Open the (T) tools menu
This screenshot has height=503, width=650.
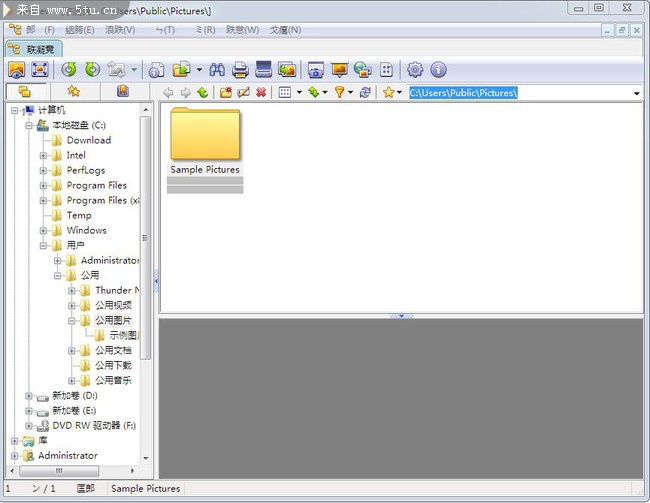(x=165, y=30)
